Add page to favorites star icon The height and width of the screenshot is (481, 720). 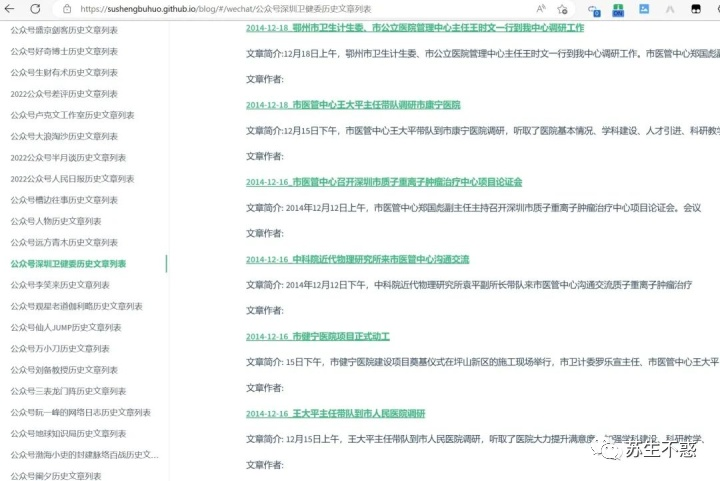562,9
